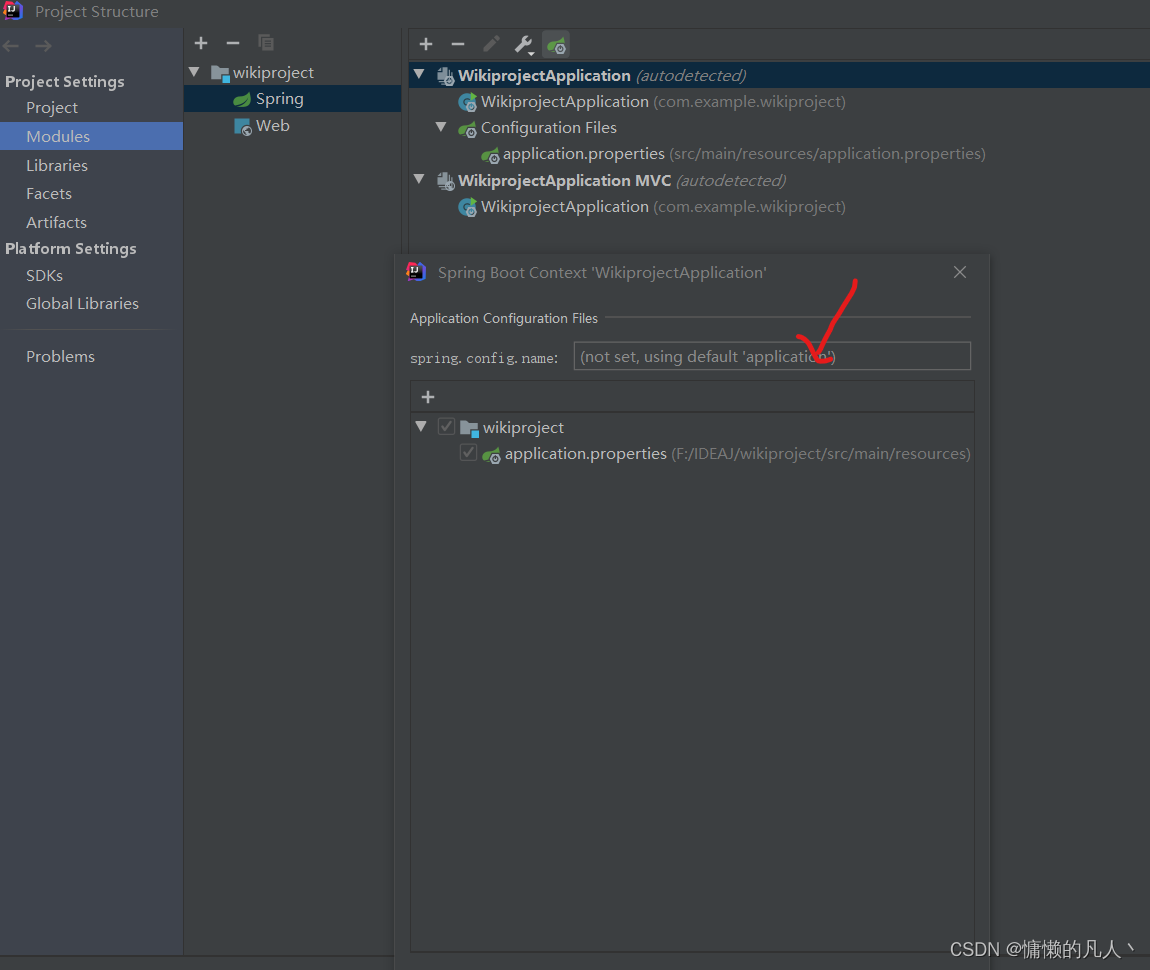This screenshot has height=970, width=1150.
Task: Click the Project Settings heading
Action: pyautogui.click(x=65, y=81)
